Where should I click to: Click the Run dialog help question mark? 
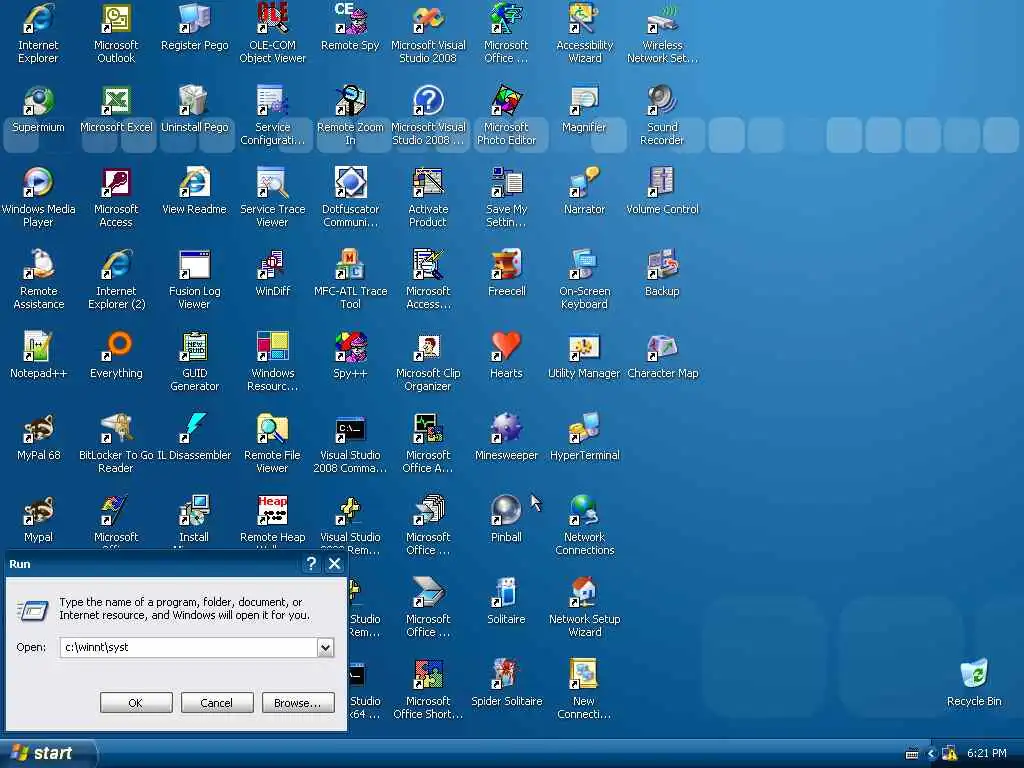click(x=312, y=564)
